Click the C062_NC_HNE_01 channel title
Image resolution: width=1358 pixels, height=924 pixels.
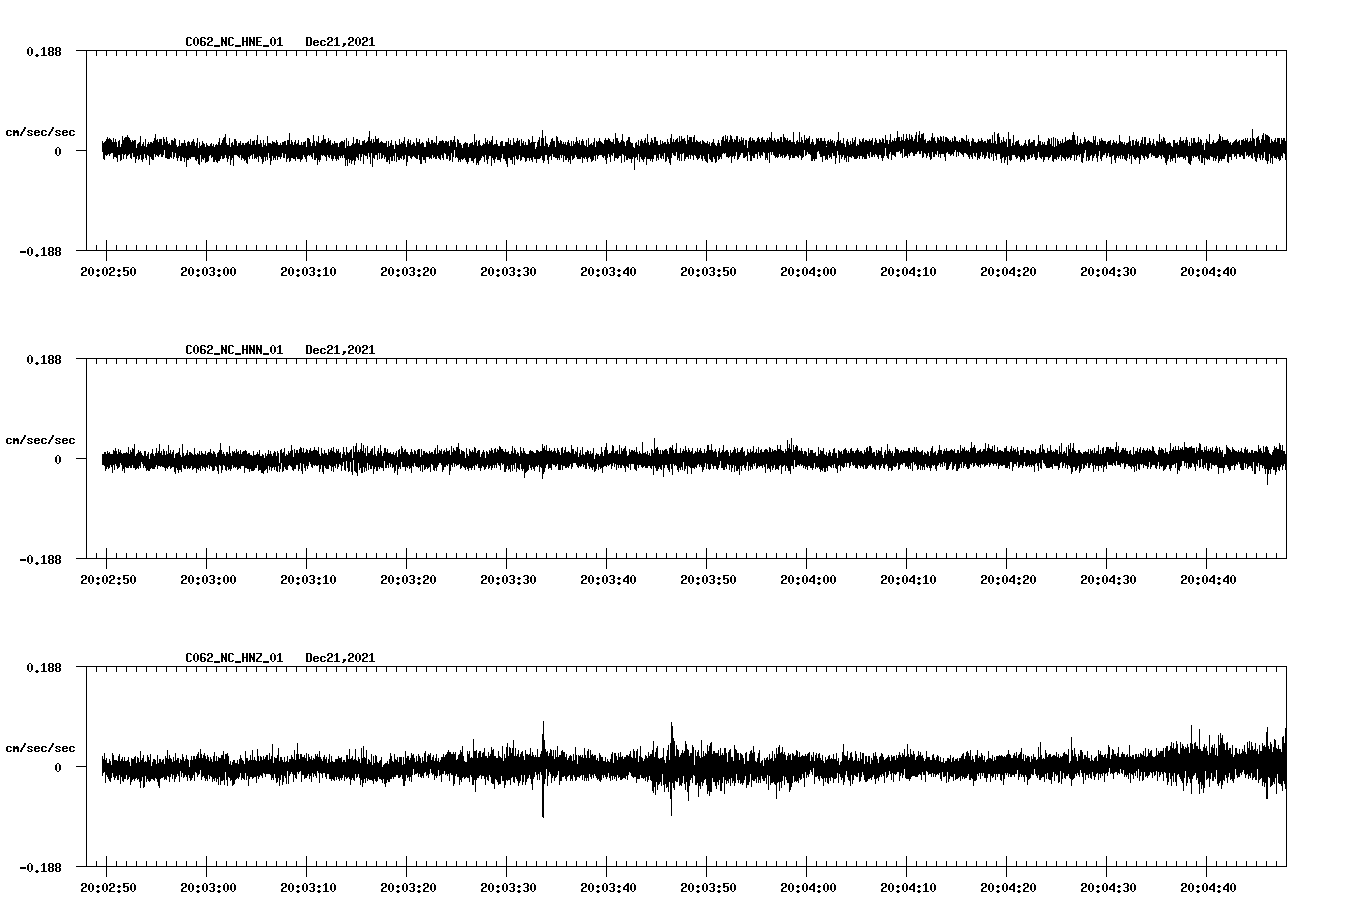tap(234, 42)
